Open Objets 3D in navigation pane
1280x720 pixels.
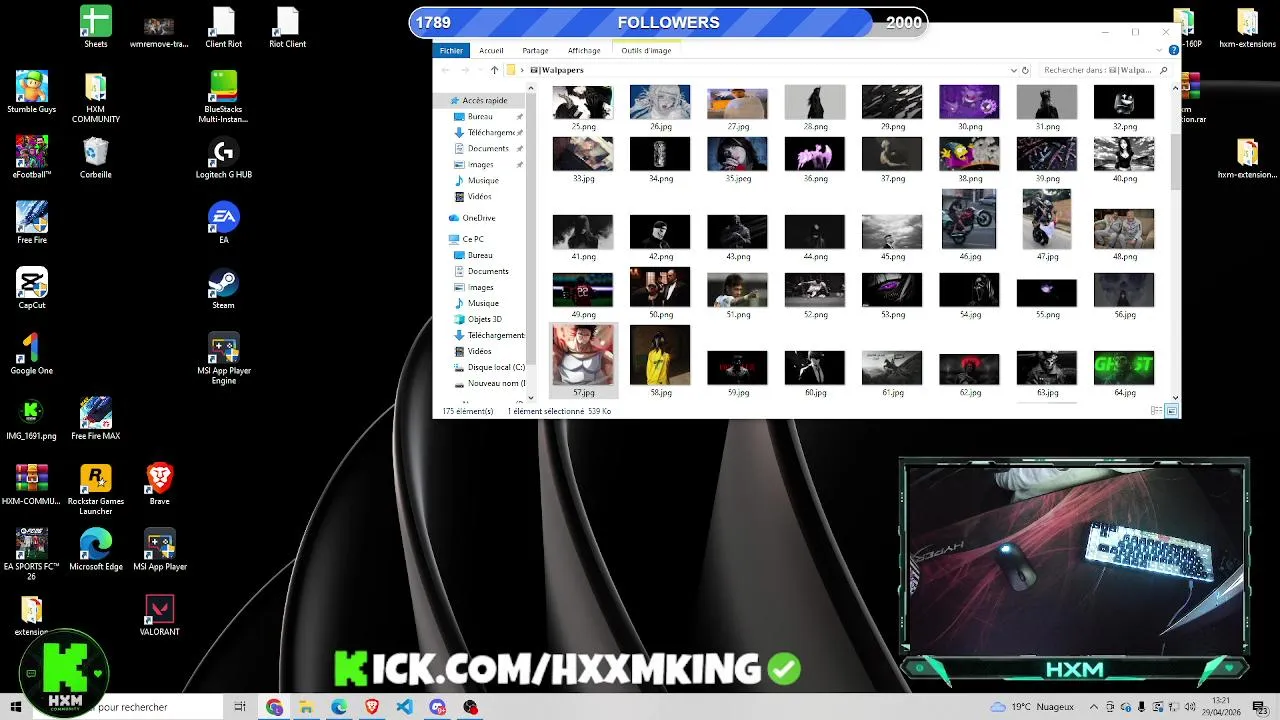477,319
